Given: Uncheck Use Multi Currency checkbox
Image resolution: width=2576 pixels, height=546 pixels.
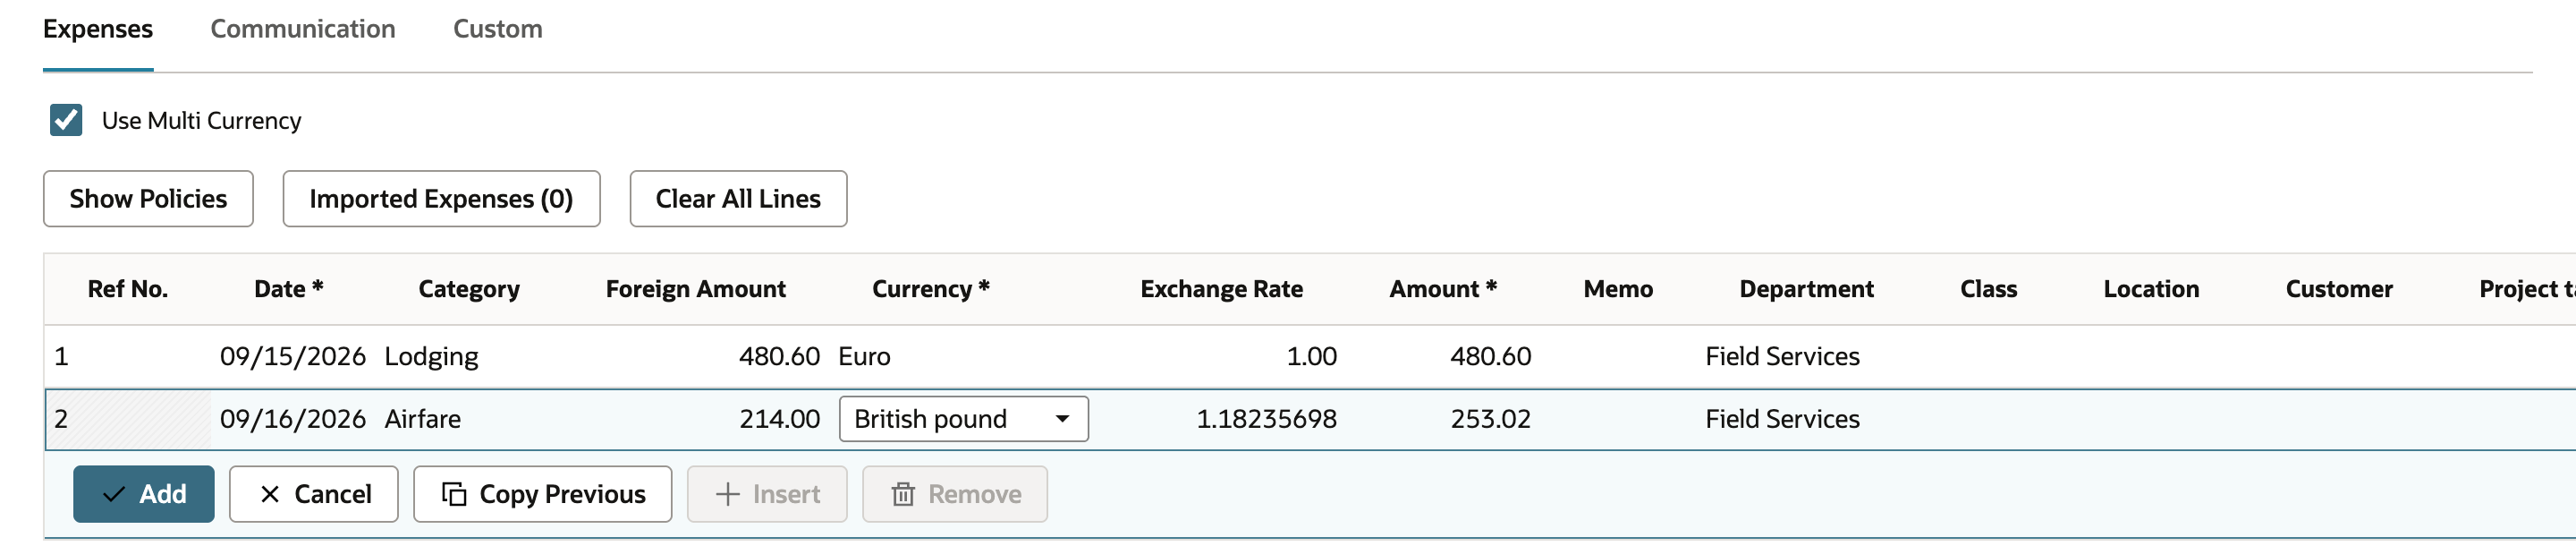Looking at the screenshot, I should (66, 120).
